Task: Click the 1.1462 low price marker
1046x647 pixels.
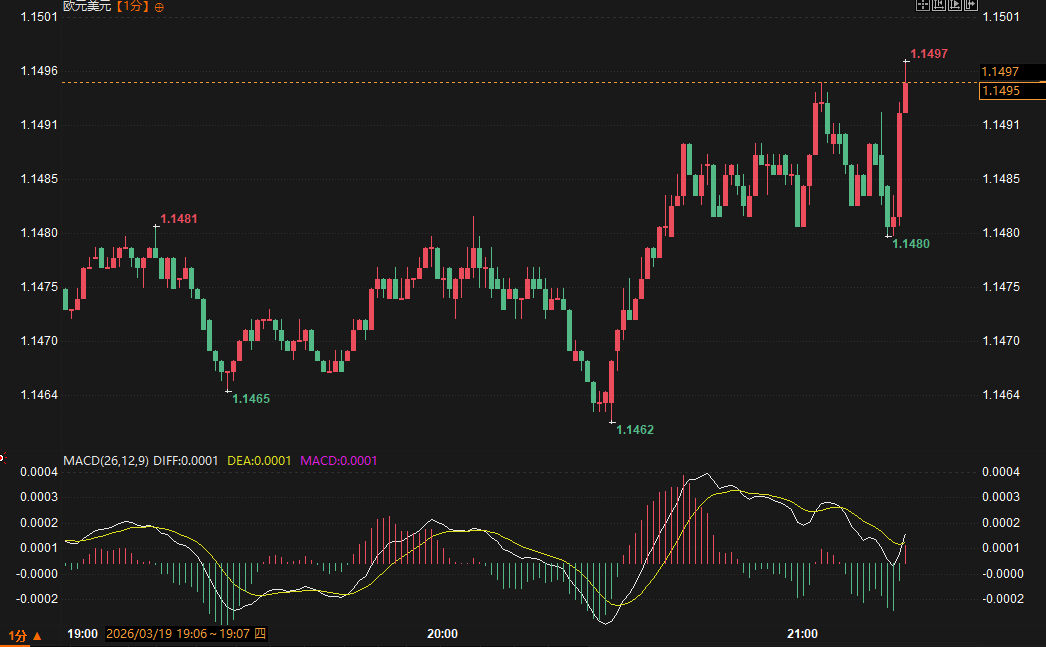Action: (x=634, y=430)
